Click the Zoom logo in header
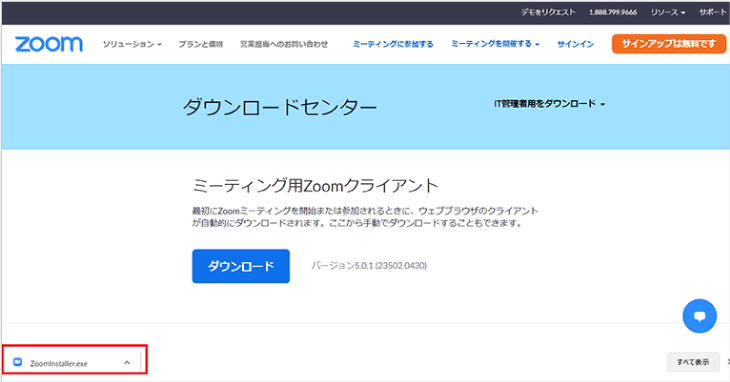This screenshot has width=730, height=382. [49, 44]
